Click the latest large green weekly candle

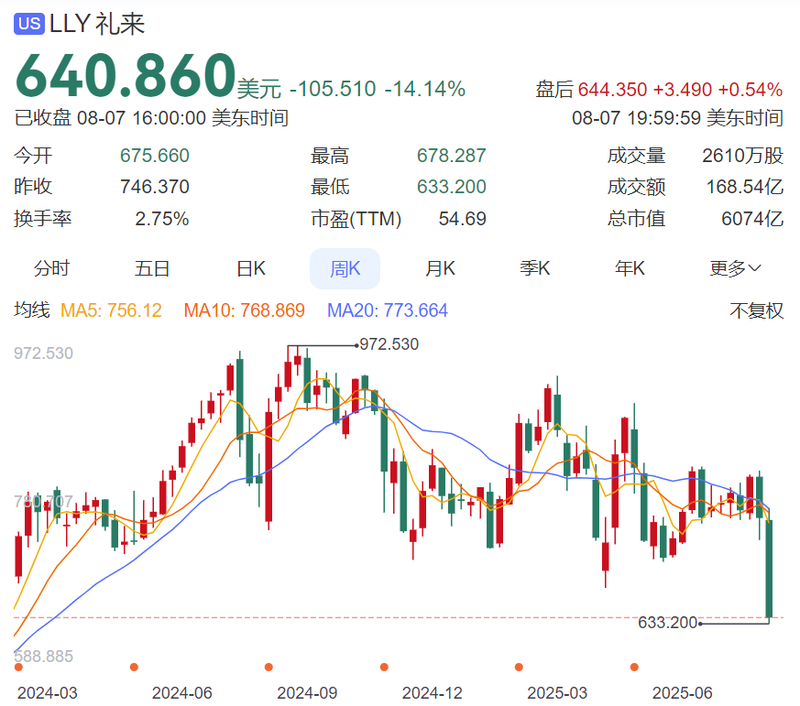pos(769,568)
